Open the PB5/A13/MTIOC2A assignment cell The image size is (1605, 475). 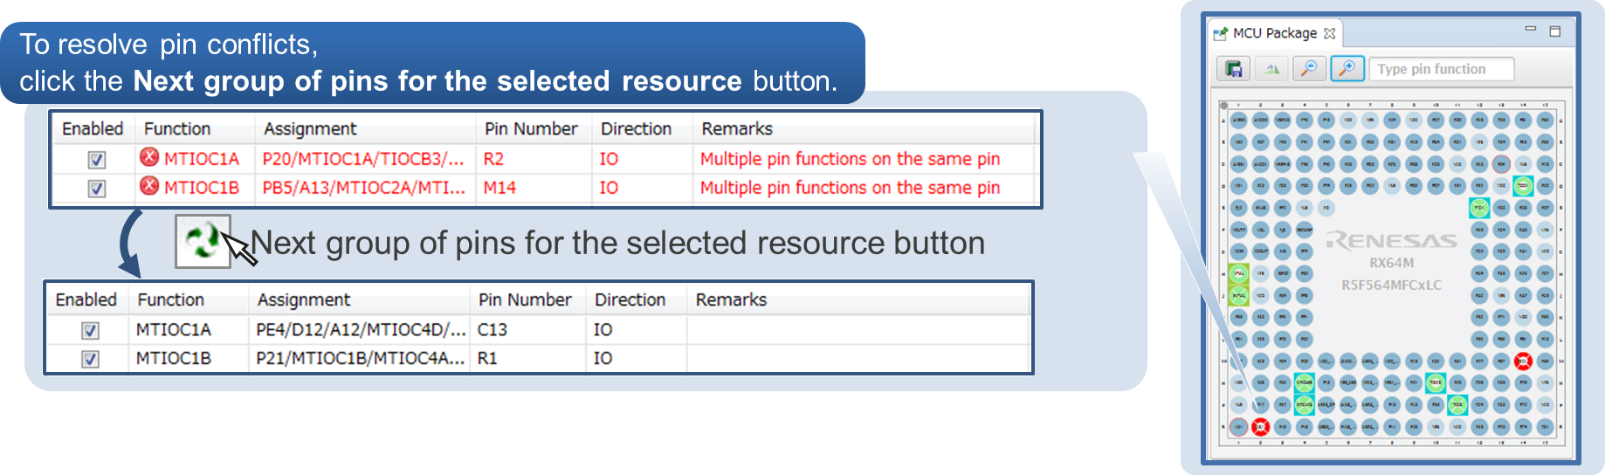[366, 188]
